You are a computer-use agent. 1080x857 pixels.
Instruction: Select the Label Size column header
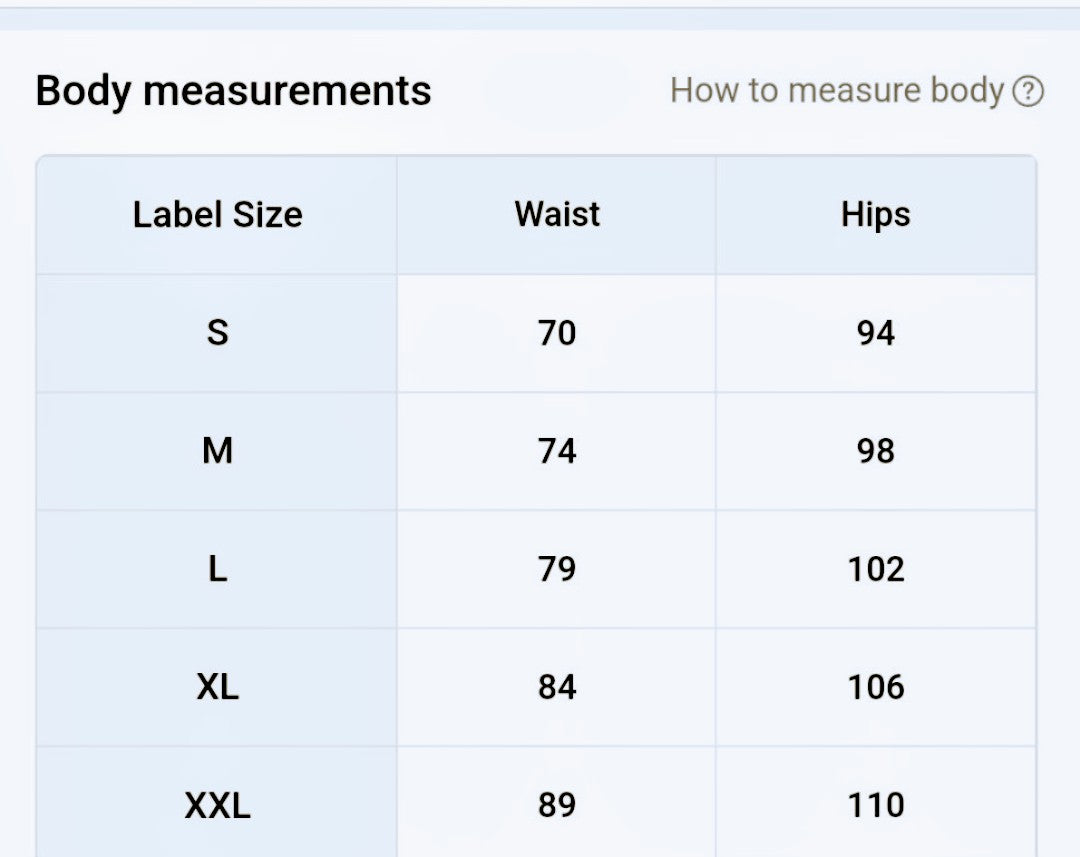[217, 215]
